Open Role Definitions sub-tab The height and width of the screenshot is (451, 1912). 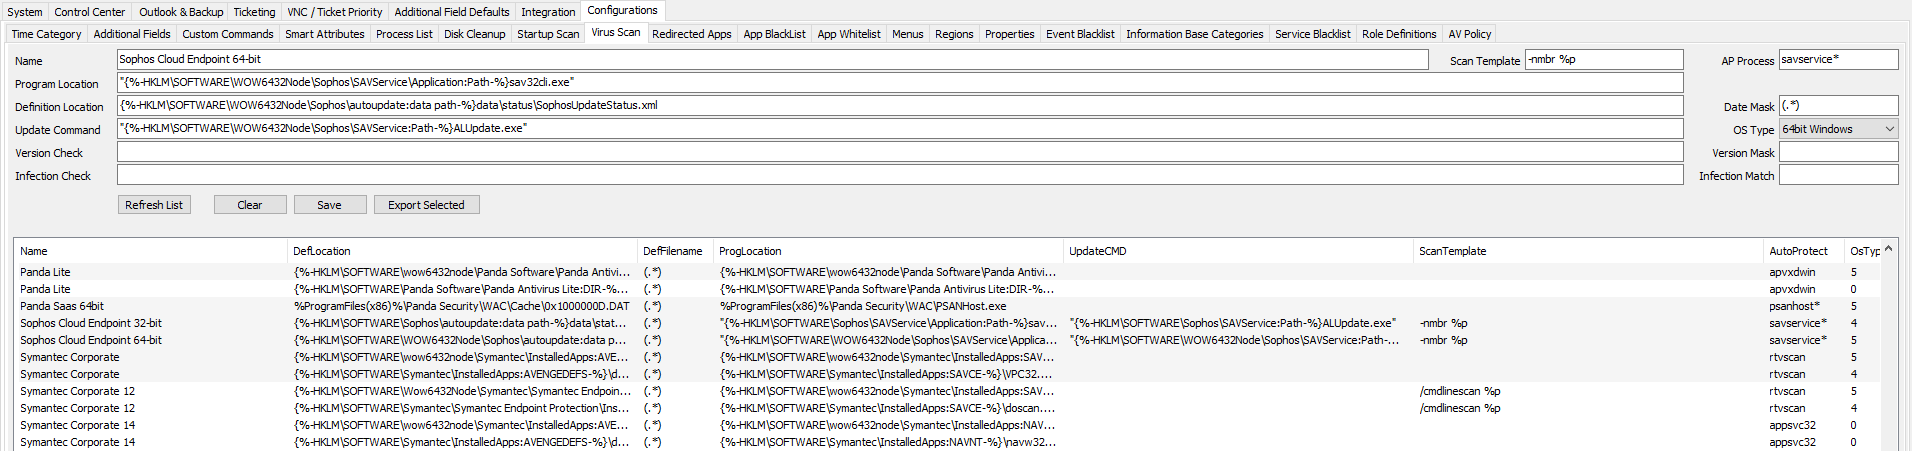(x=1399, y=34)
